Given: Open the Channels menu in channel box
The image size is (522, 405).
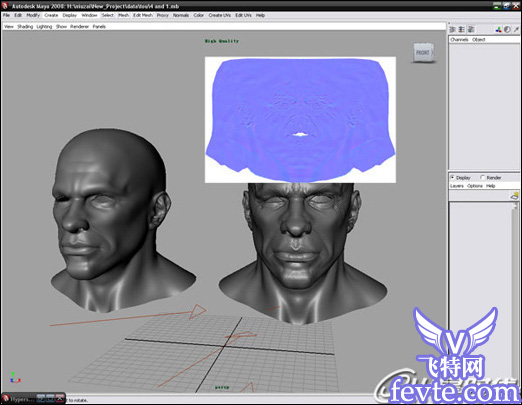Looking at the screenshot, I should point(459,40).
